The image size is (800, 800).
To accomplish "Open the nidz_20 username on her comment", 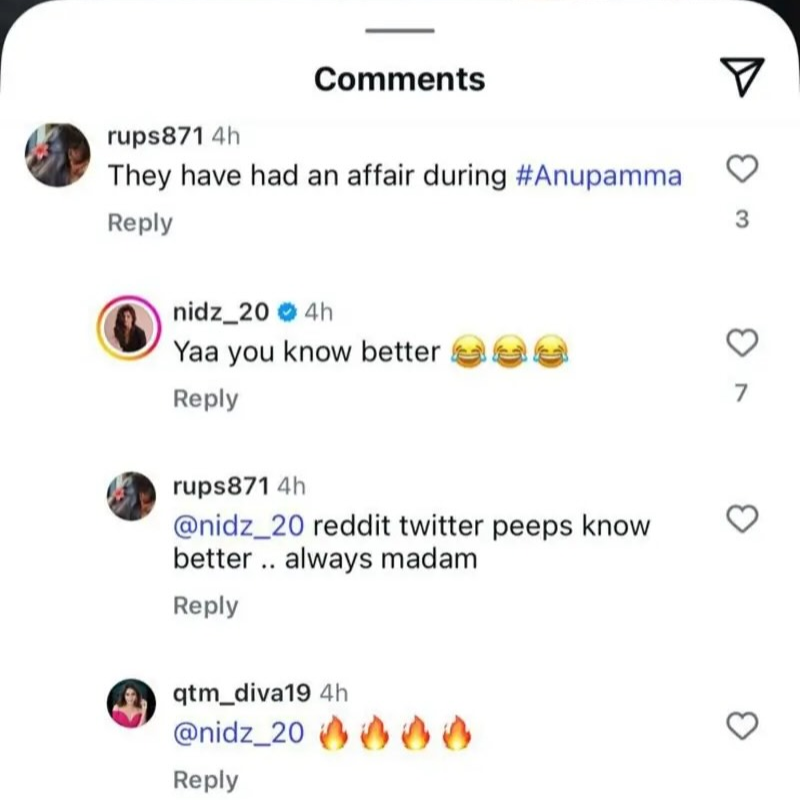I will [x=221, y=312].
